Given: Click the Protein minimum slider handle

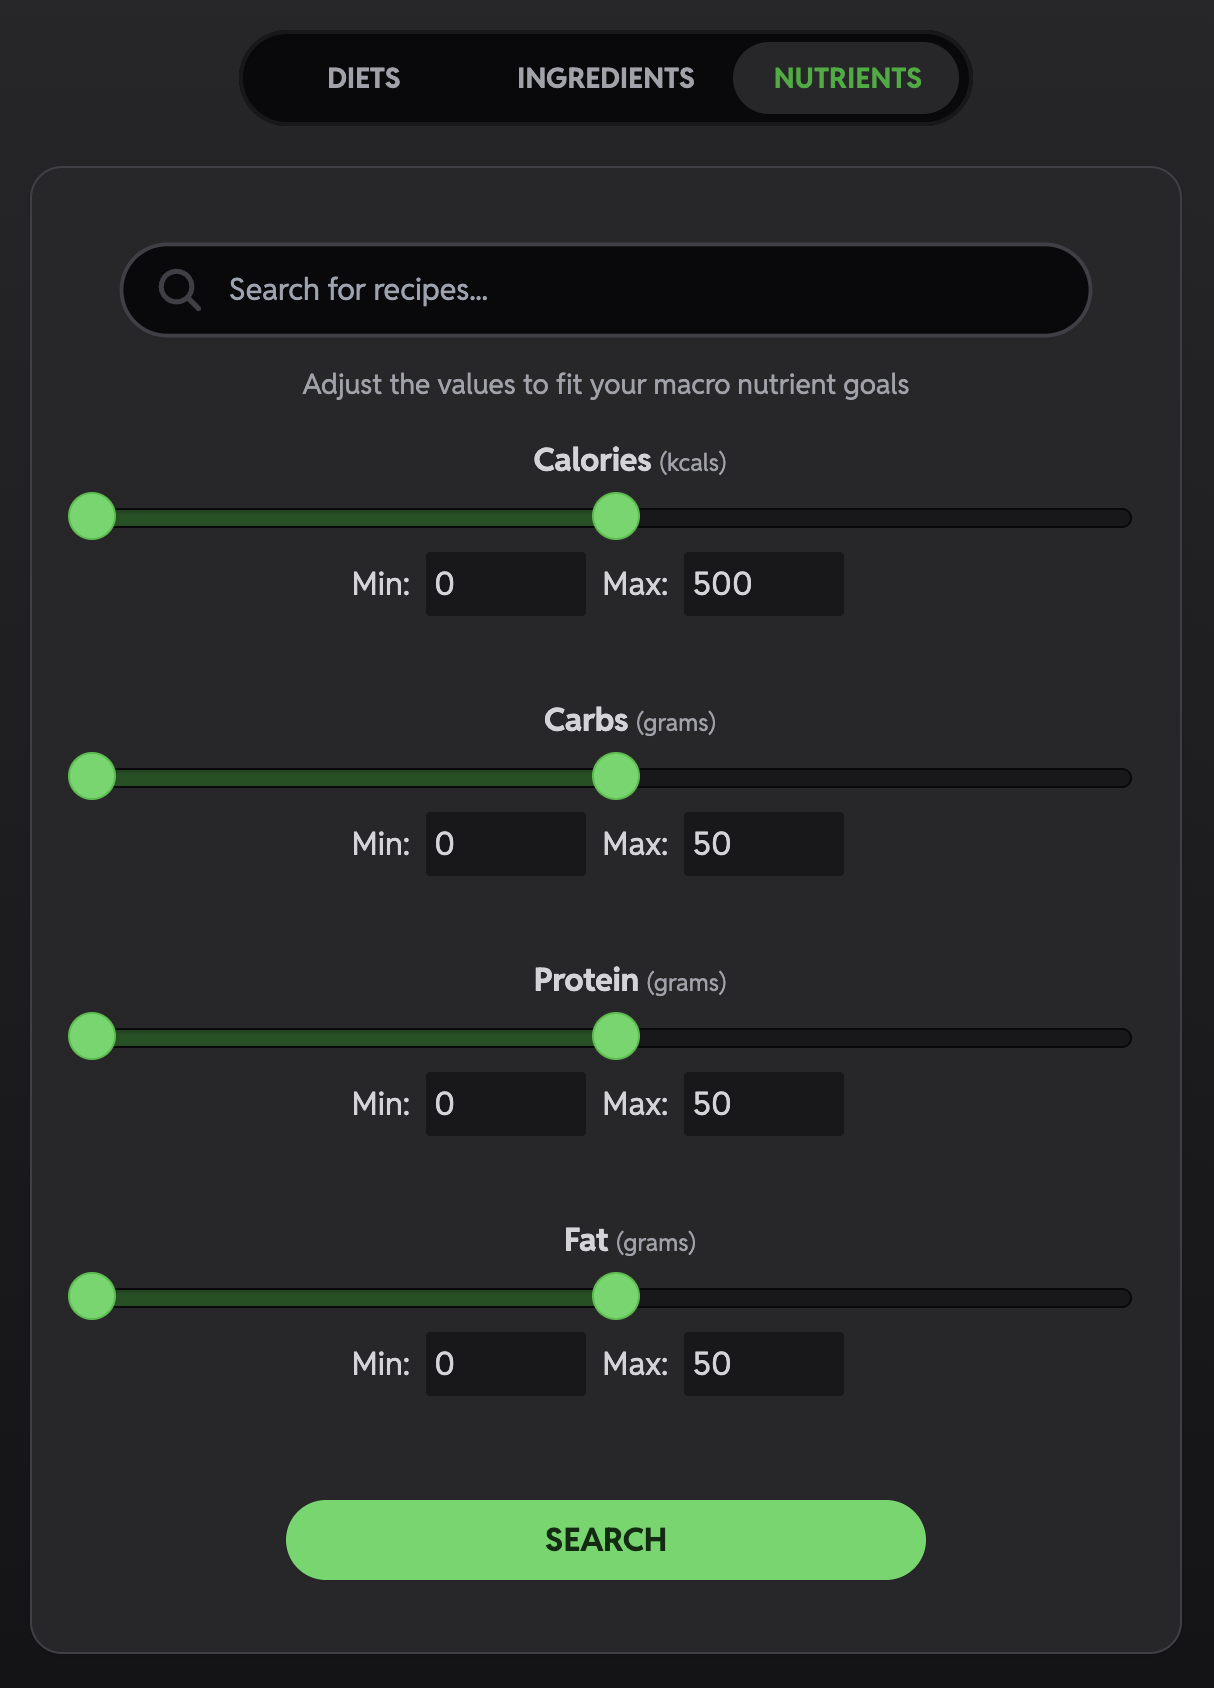Looking at the screenshot, I should 92,1036.
